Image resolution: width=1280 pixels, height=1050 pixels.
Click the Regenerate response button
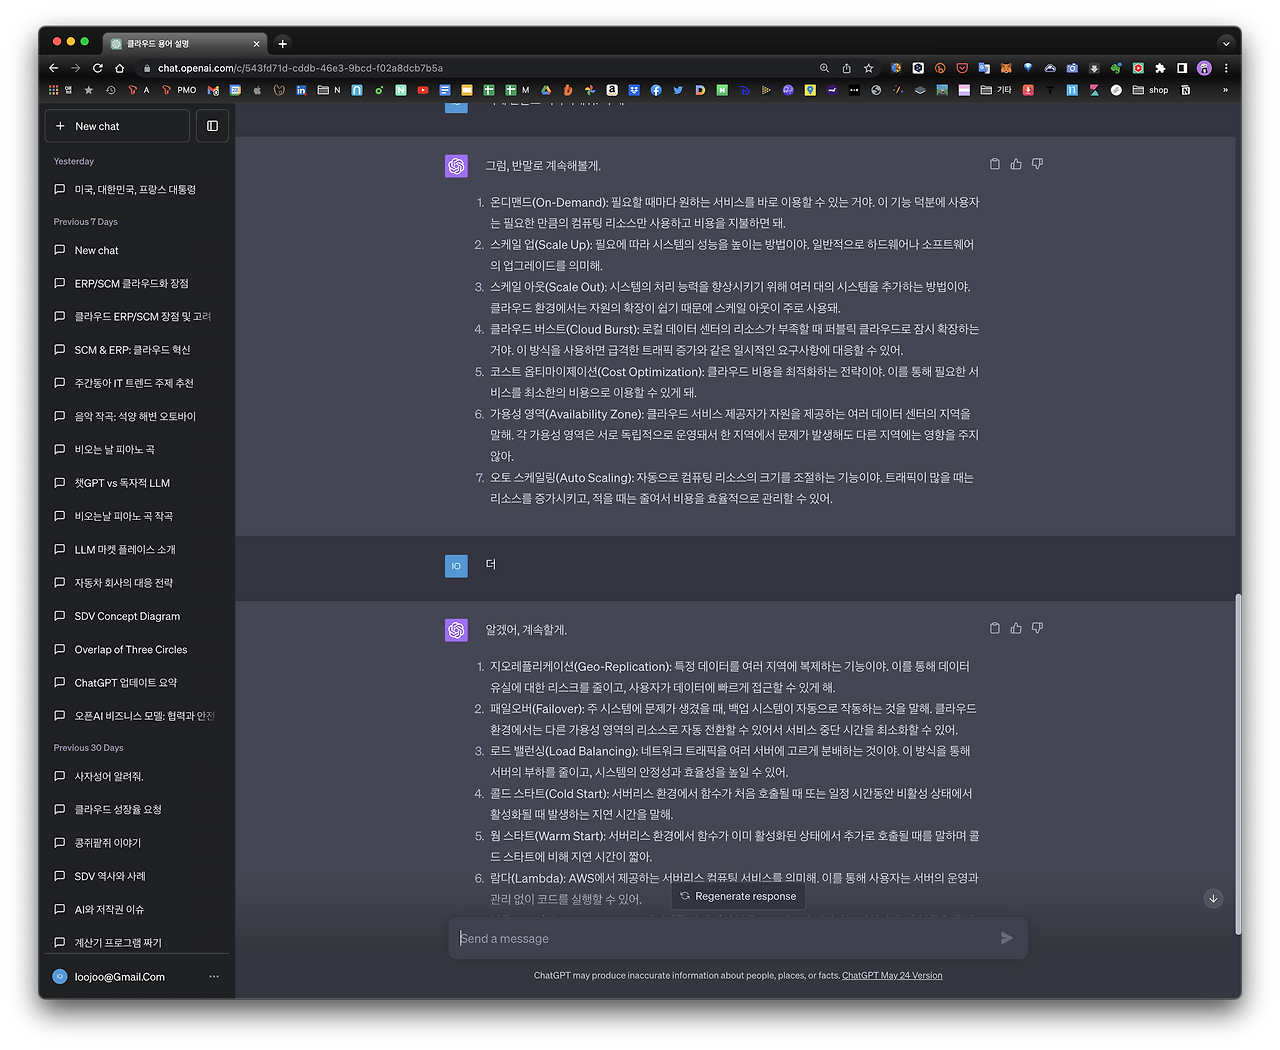click(737, 895)
